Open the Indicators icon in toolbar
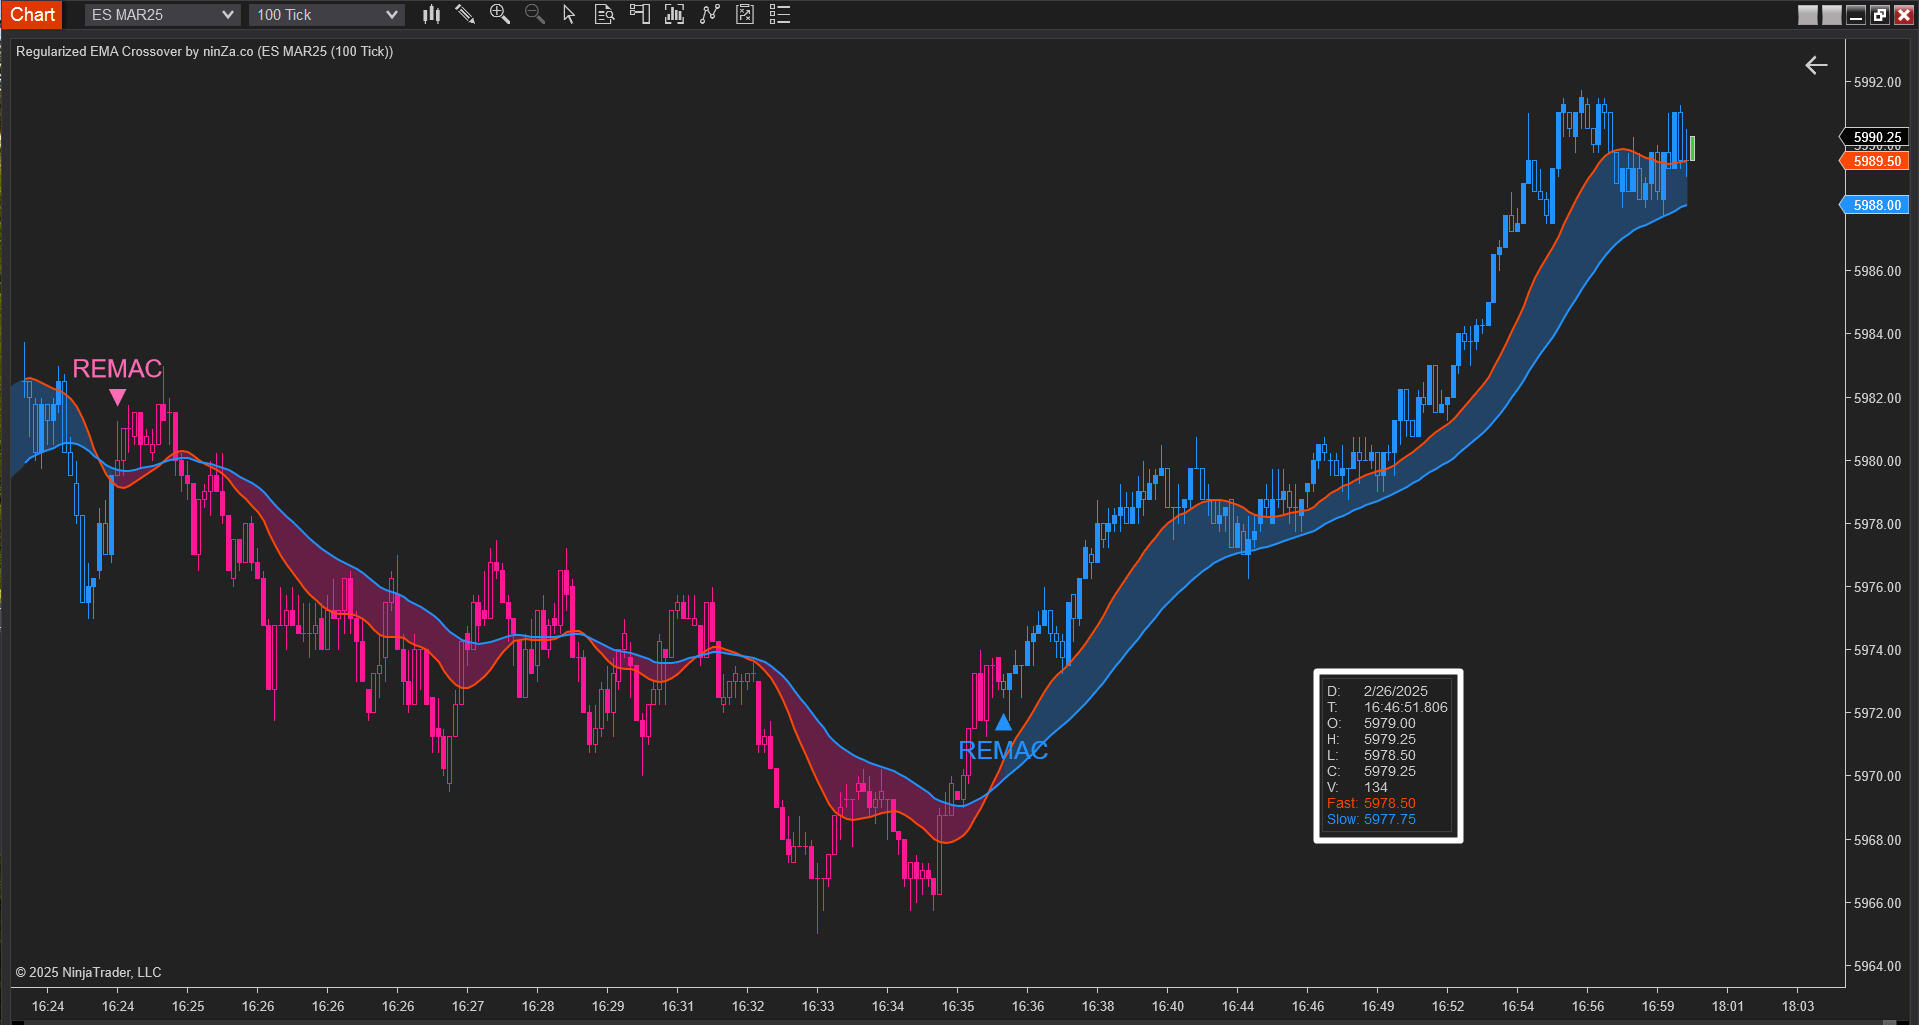Viewport: 1919px width, 1025px height. click(675, 14)
